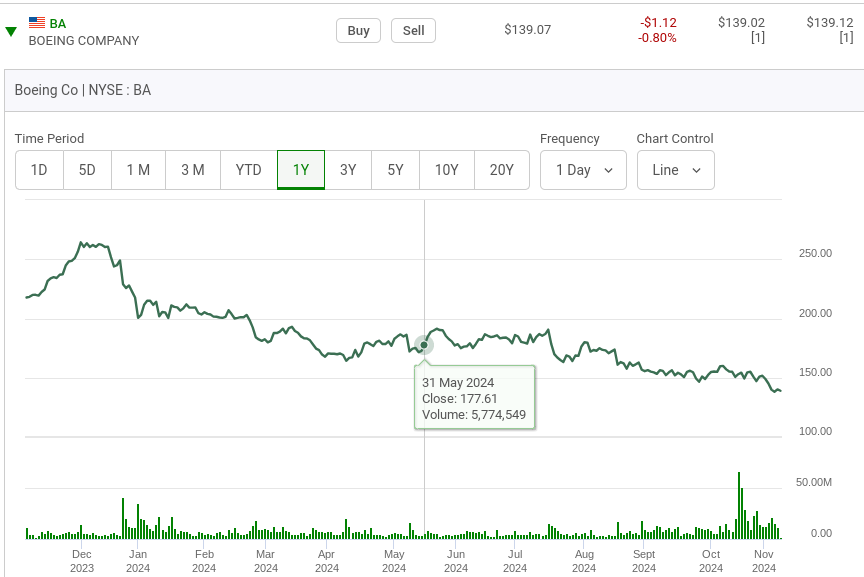The width and height of the screenshot is (864, 577).
Task: Select the 5D time period
Action: tap(87, 170)
